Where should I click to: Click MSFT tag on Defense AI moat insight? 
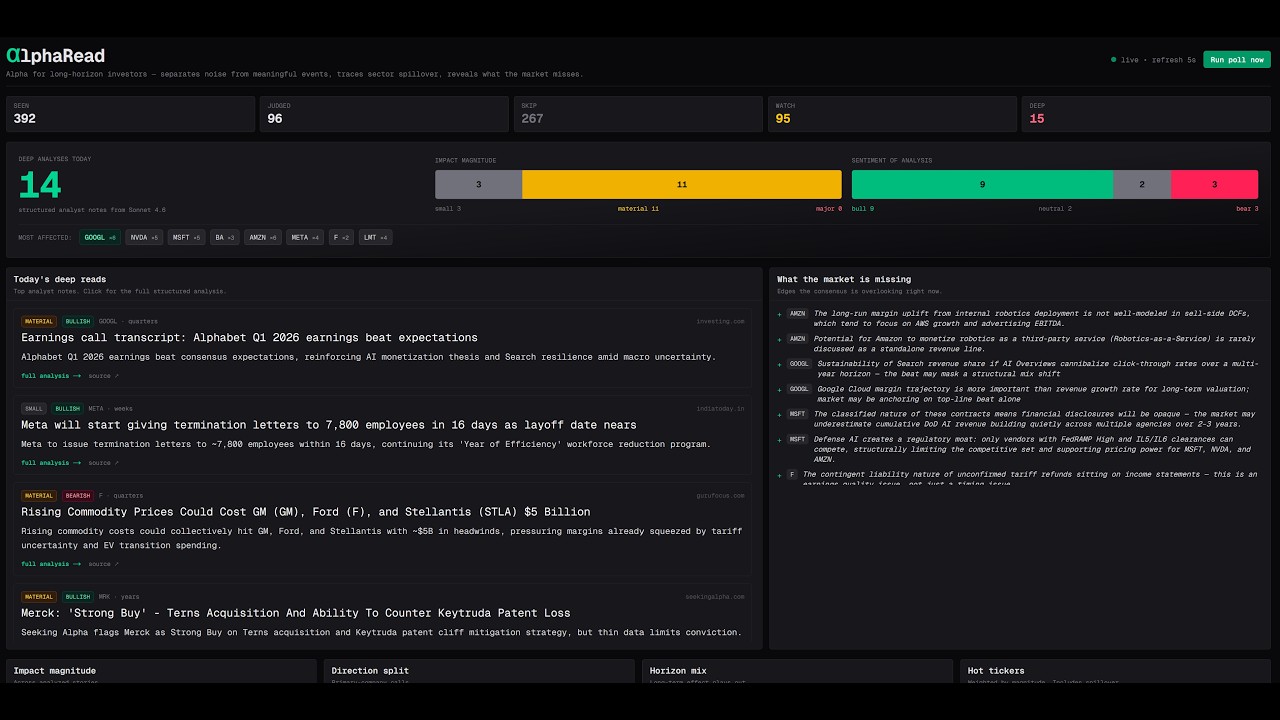coord(797,439)
